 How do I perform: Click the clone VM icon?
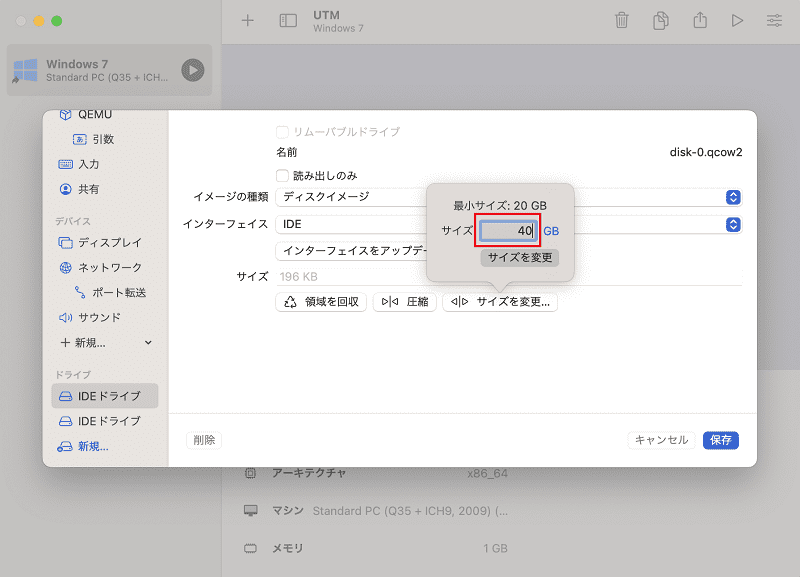[x=661, y=21]
